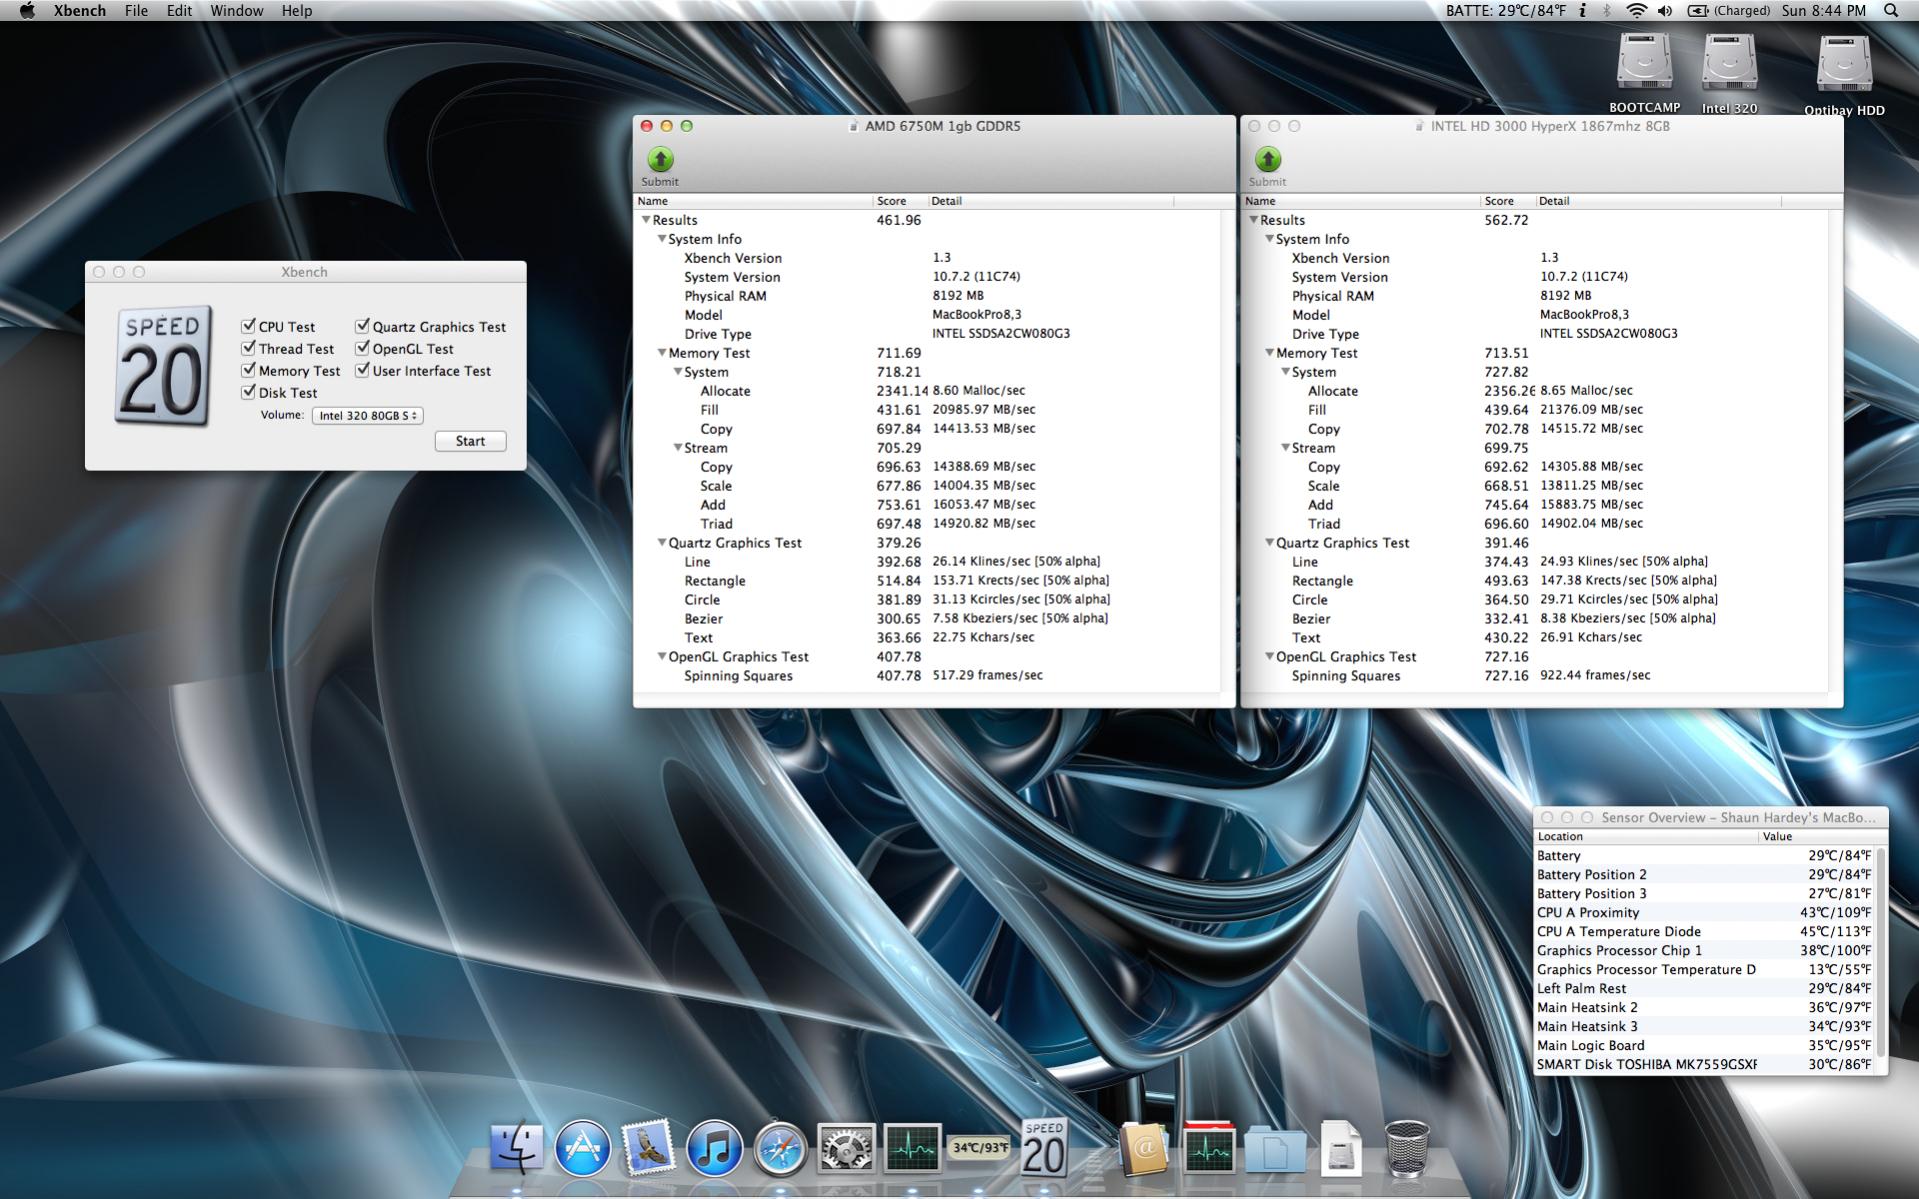Open the Apple menu
Image resolution: width=1919 pixels, height=1199 pixels.
(27, 10)
